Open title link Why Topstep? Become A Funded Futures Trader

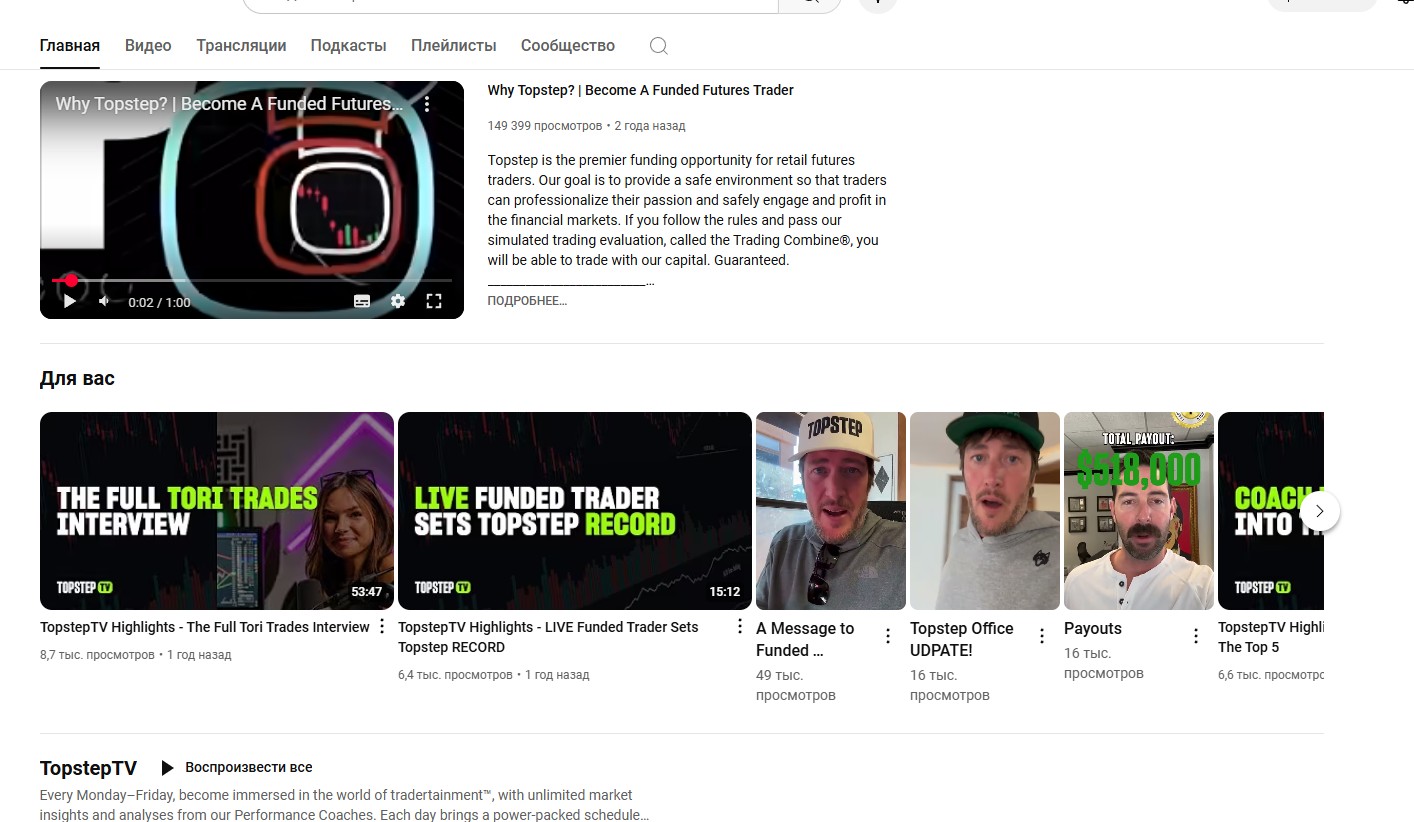click(x=640, y=90)
